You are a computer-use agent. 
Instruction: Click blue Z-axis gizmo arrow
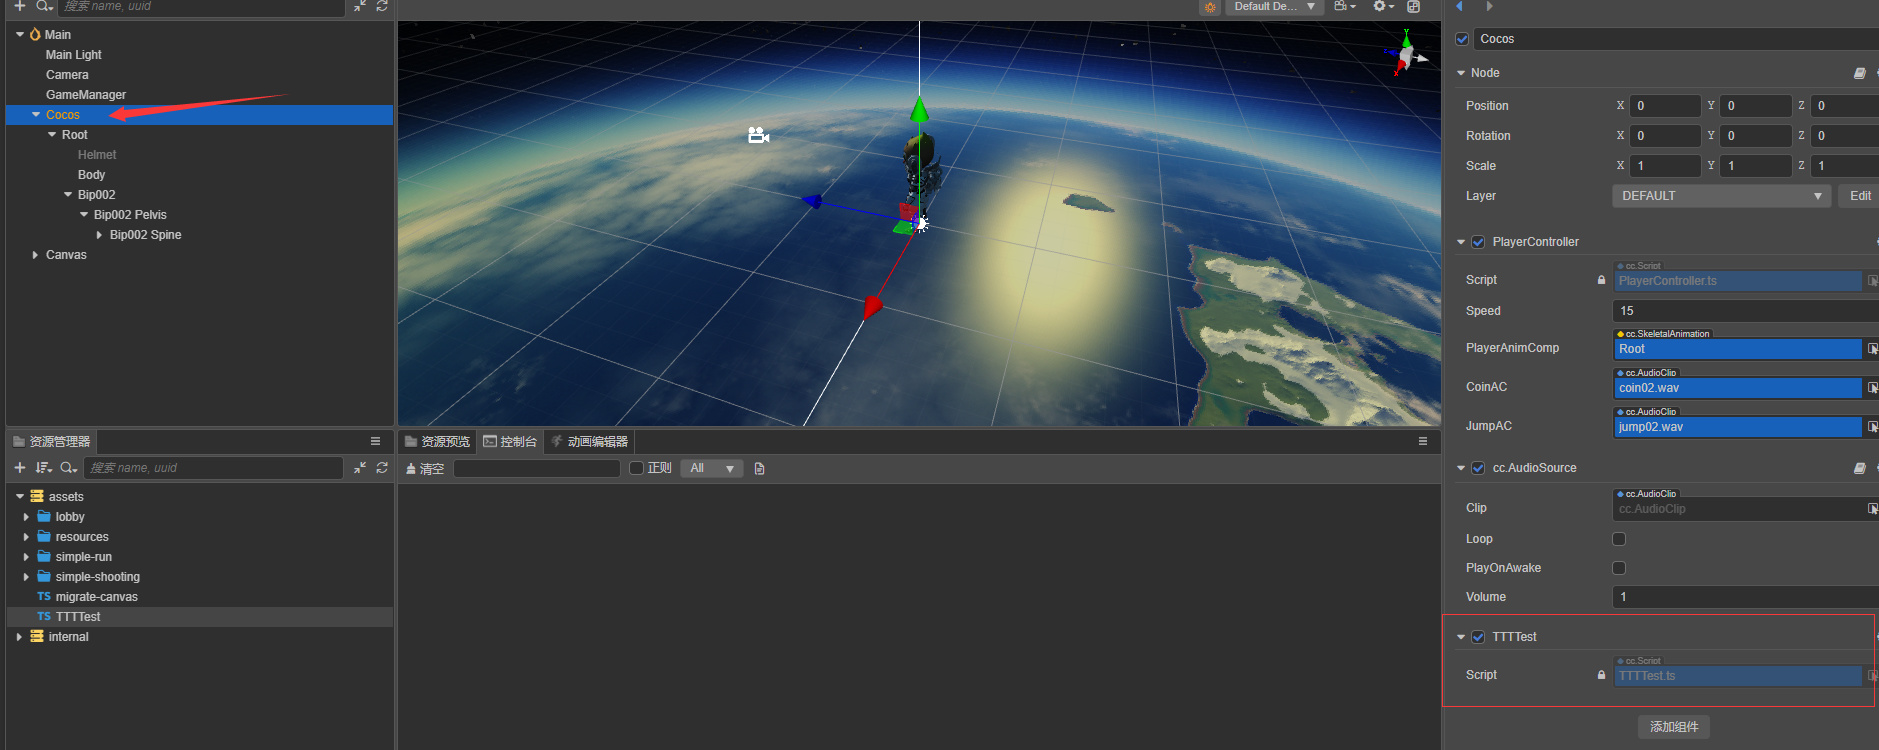(x=812, y=201)
